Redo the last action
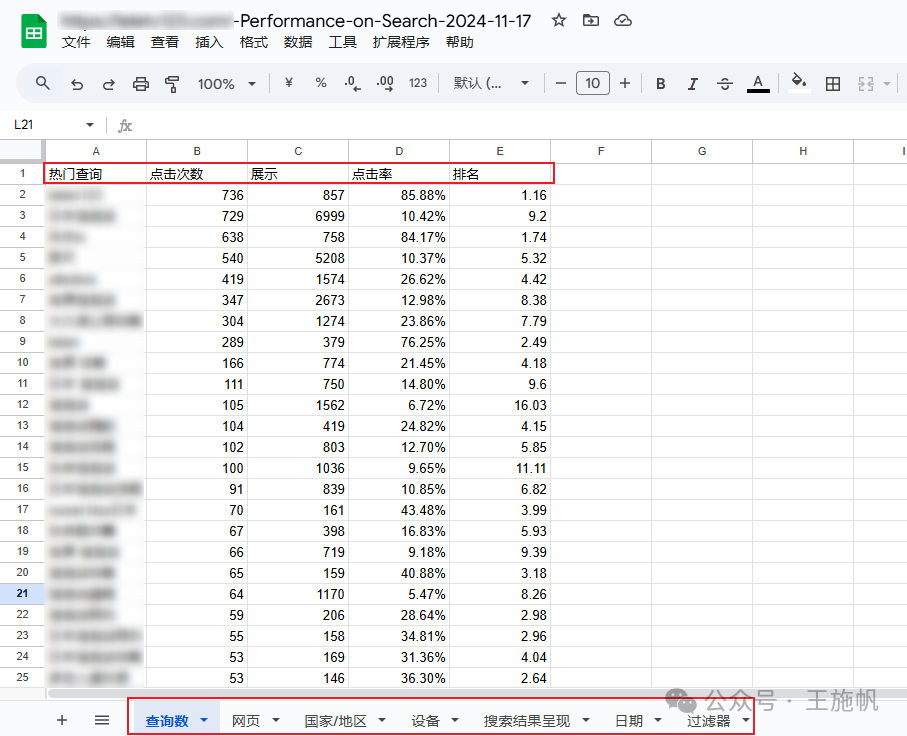Viewport: 907px width, 736px height. tap(109, 84)
